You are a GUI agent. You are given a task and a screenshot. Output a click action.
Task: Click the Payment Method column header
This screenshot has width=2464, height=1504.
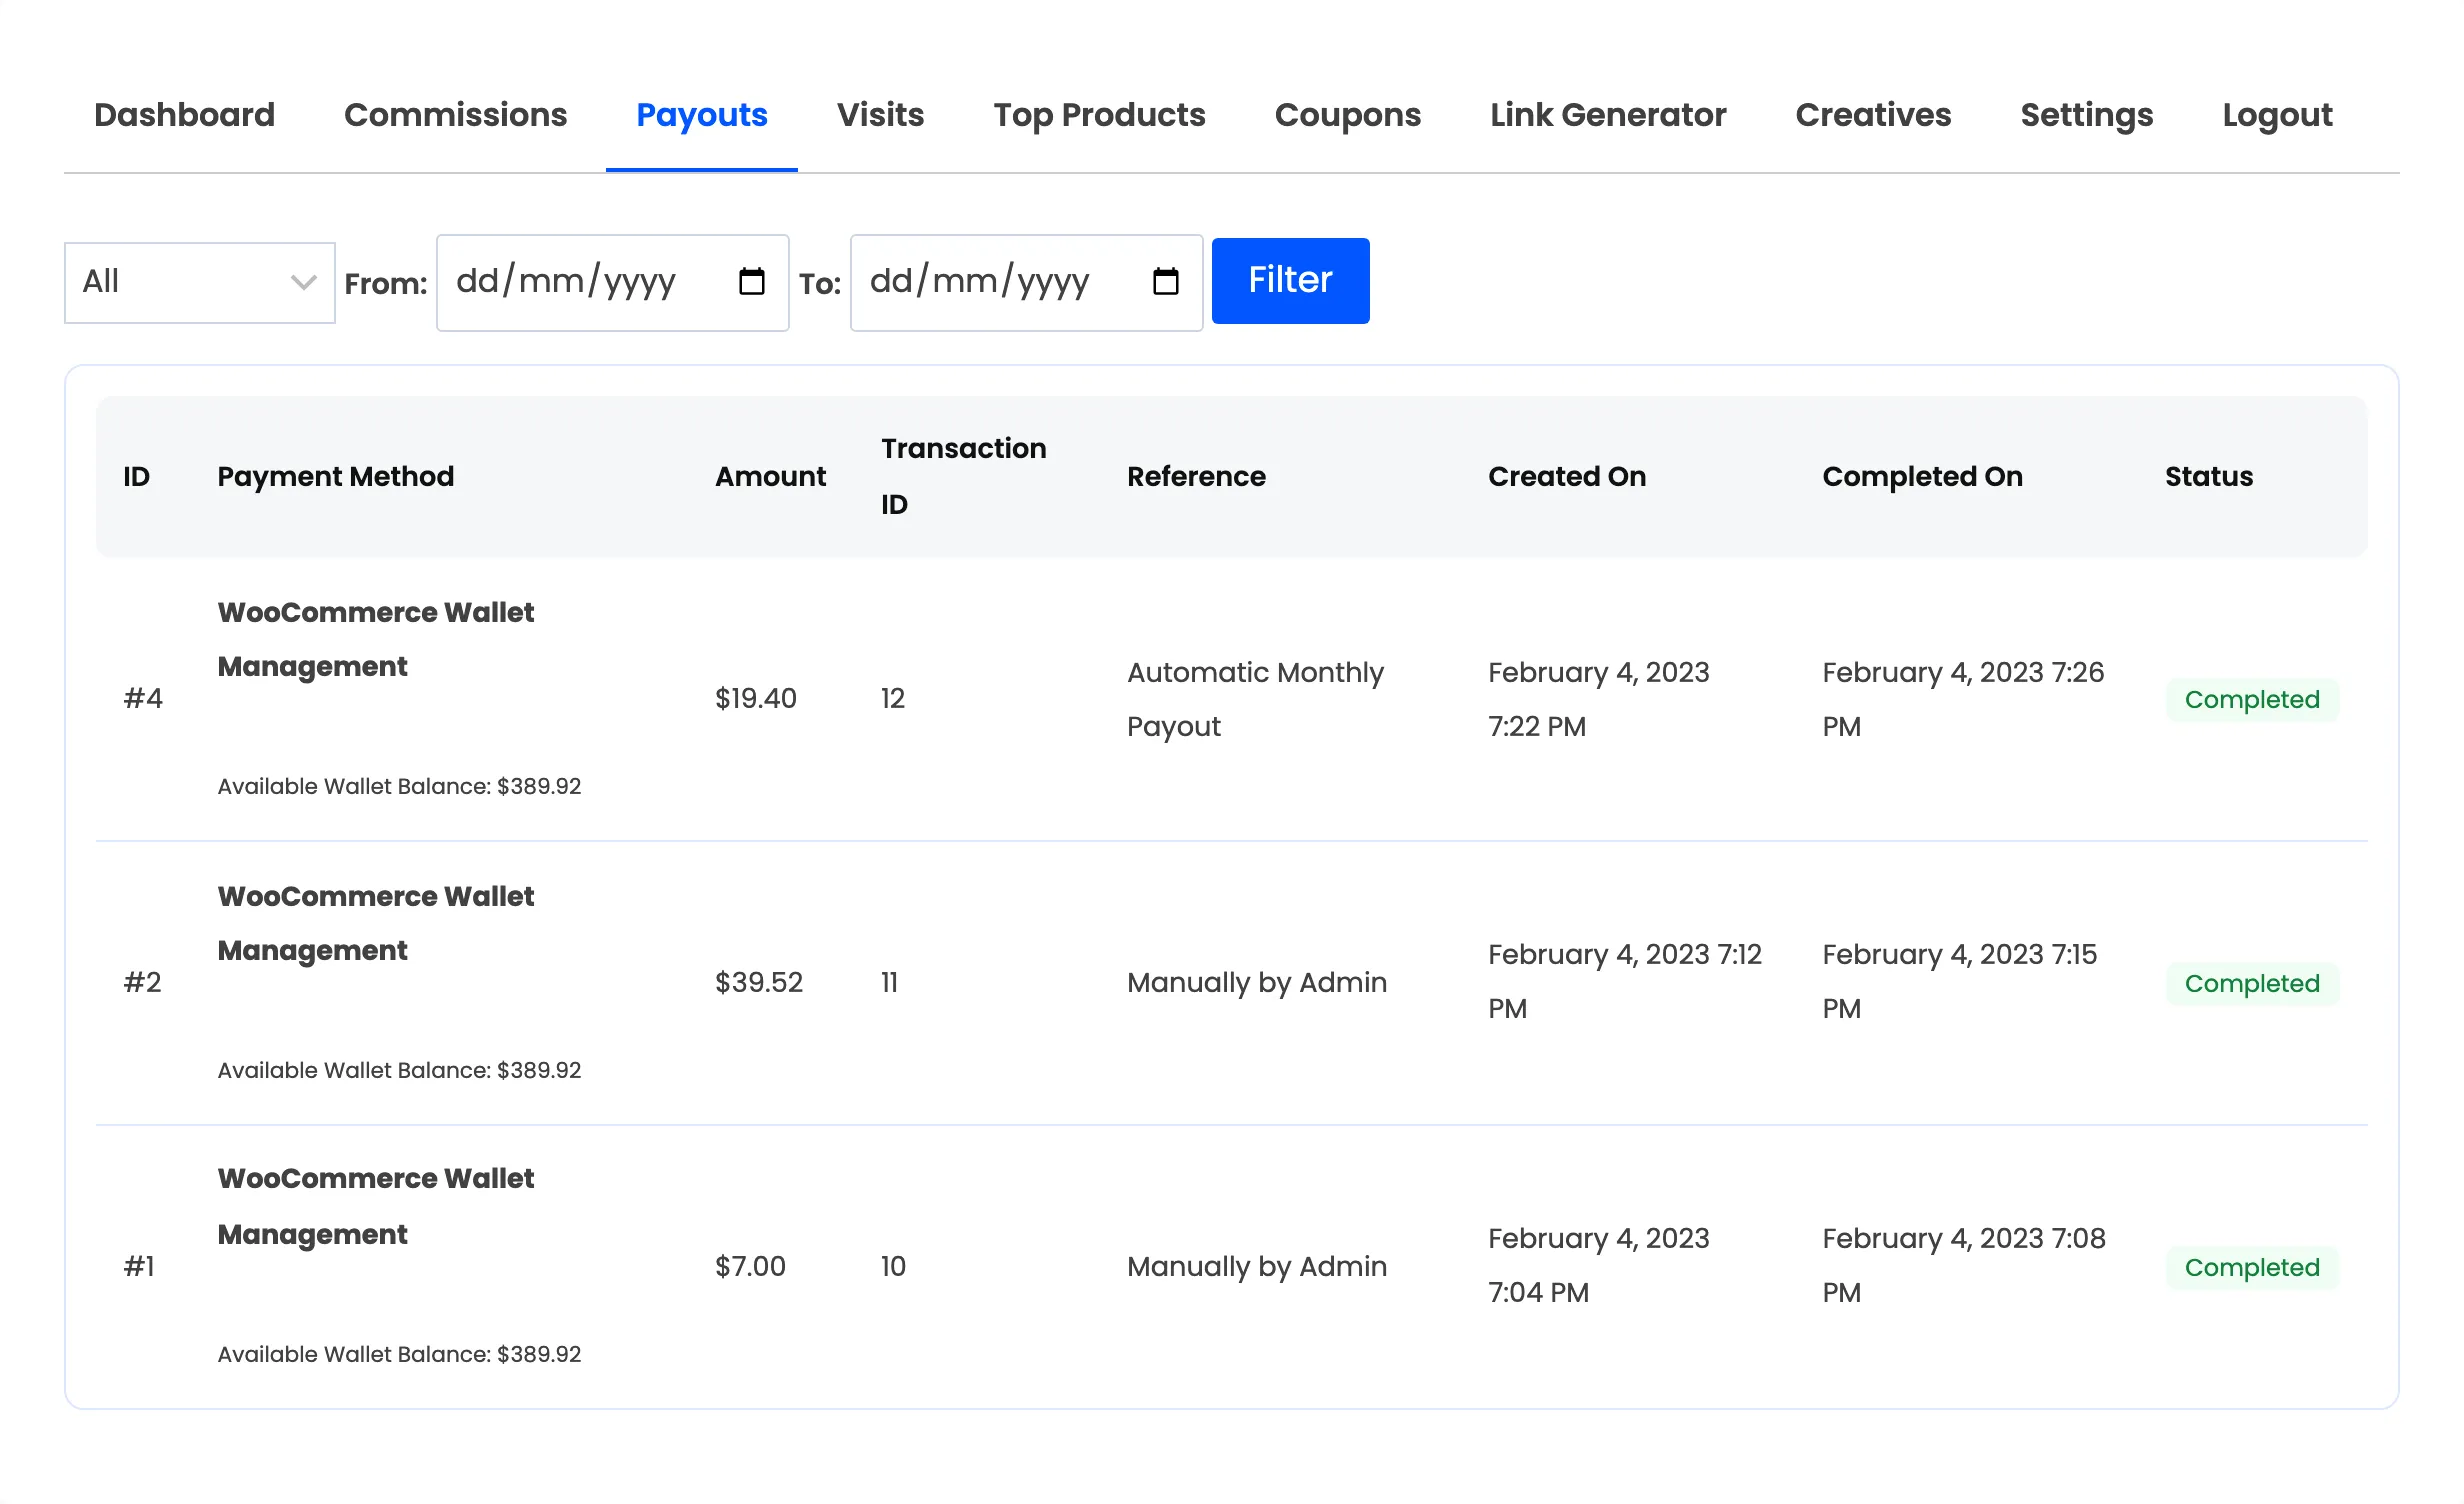tap(335, 476)
